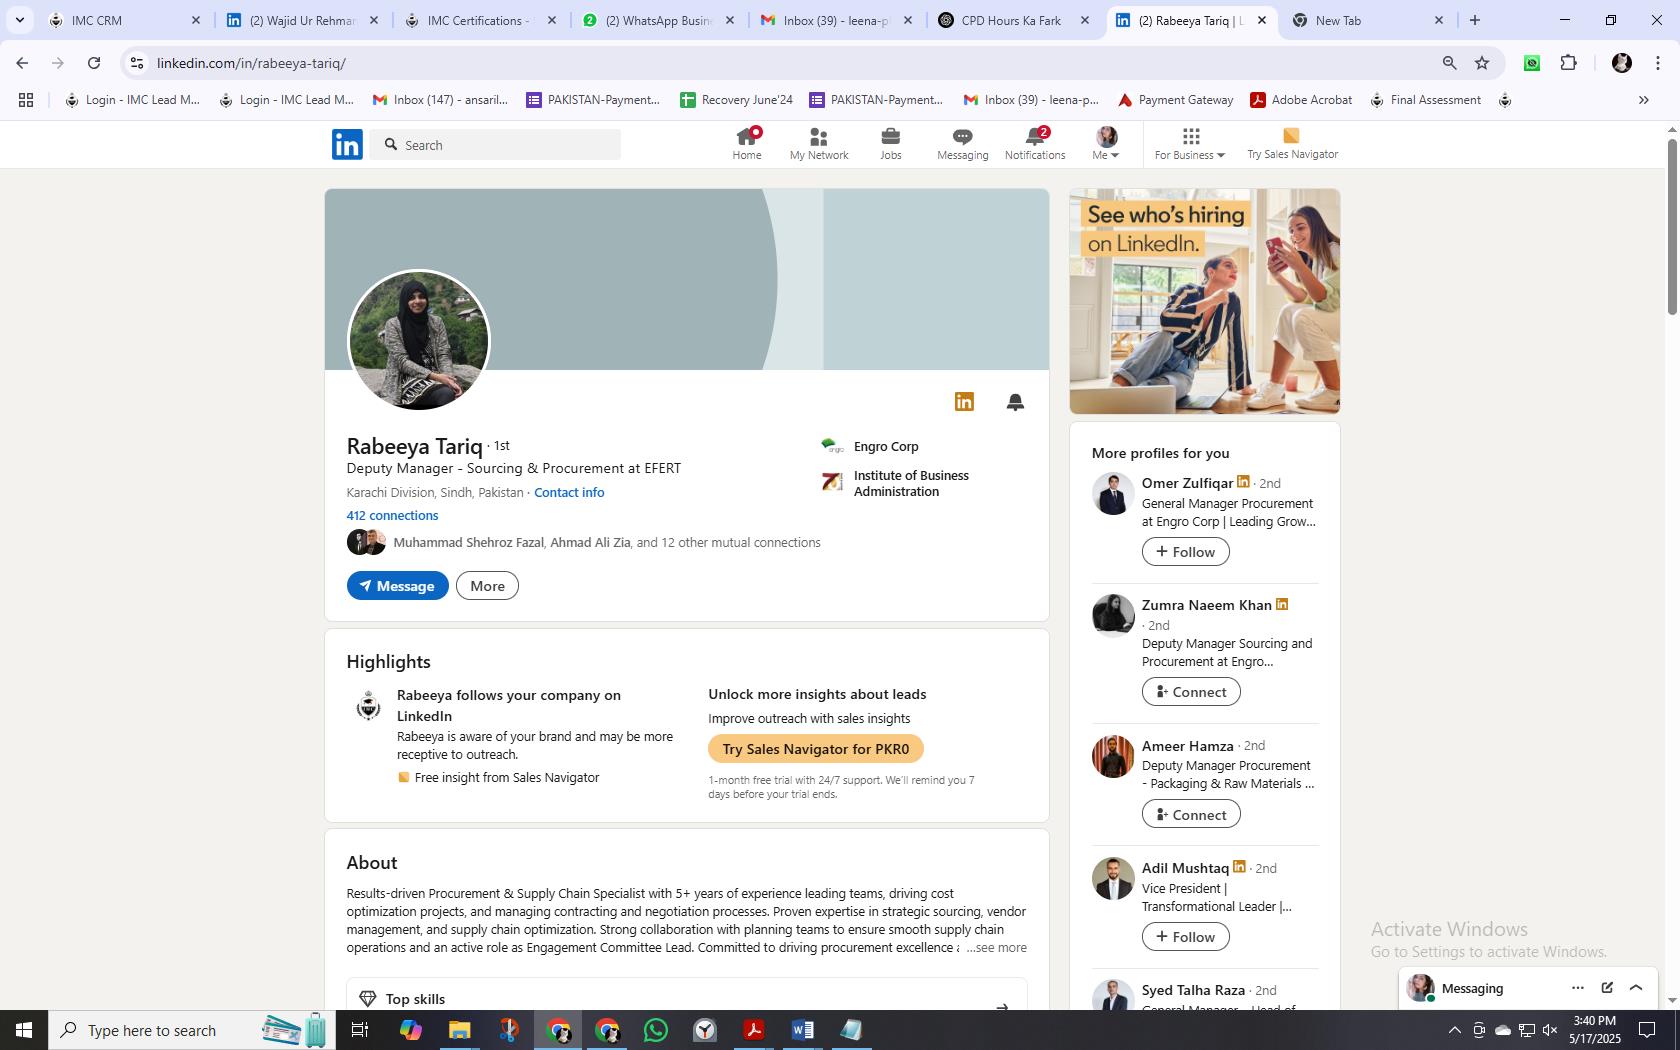This screenshot has height=1050, width=1680.
Task: Open the tab search dropdown arrow
Action: 19,20
